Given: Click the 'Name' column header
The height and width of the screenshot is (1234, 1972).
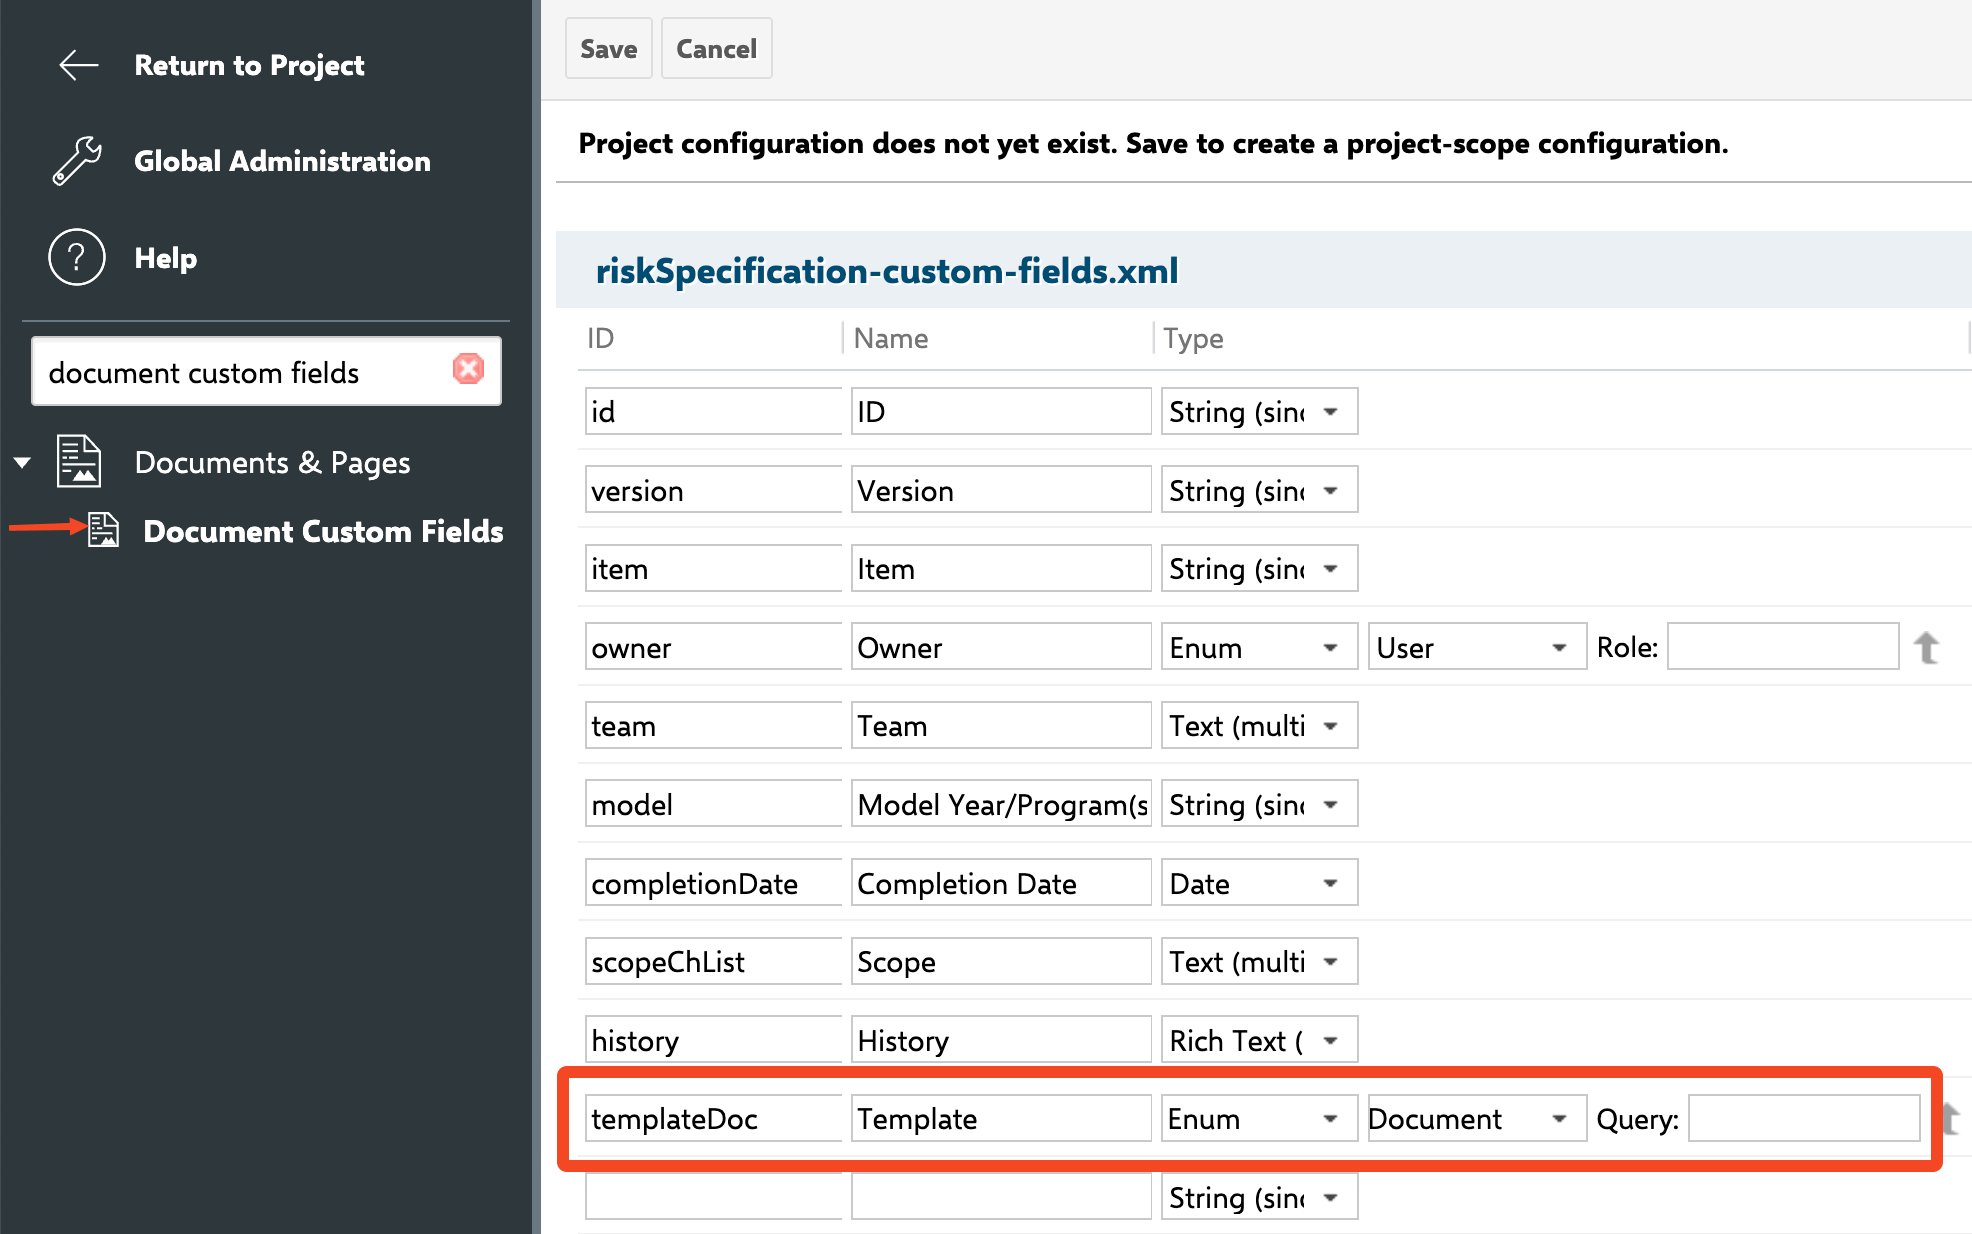Looking at the screenshot, I should click(x=891, y=338).
